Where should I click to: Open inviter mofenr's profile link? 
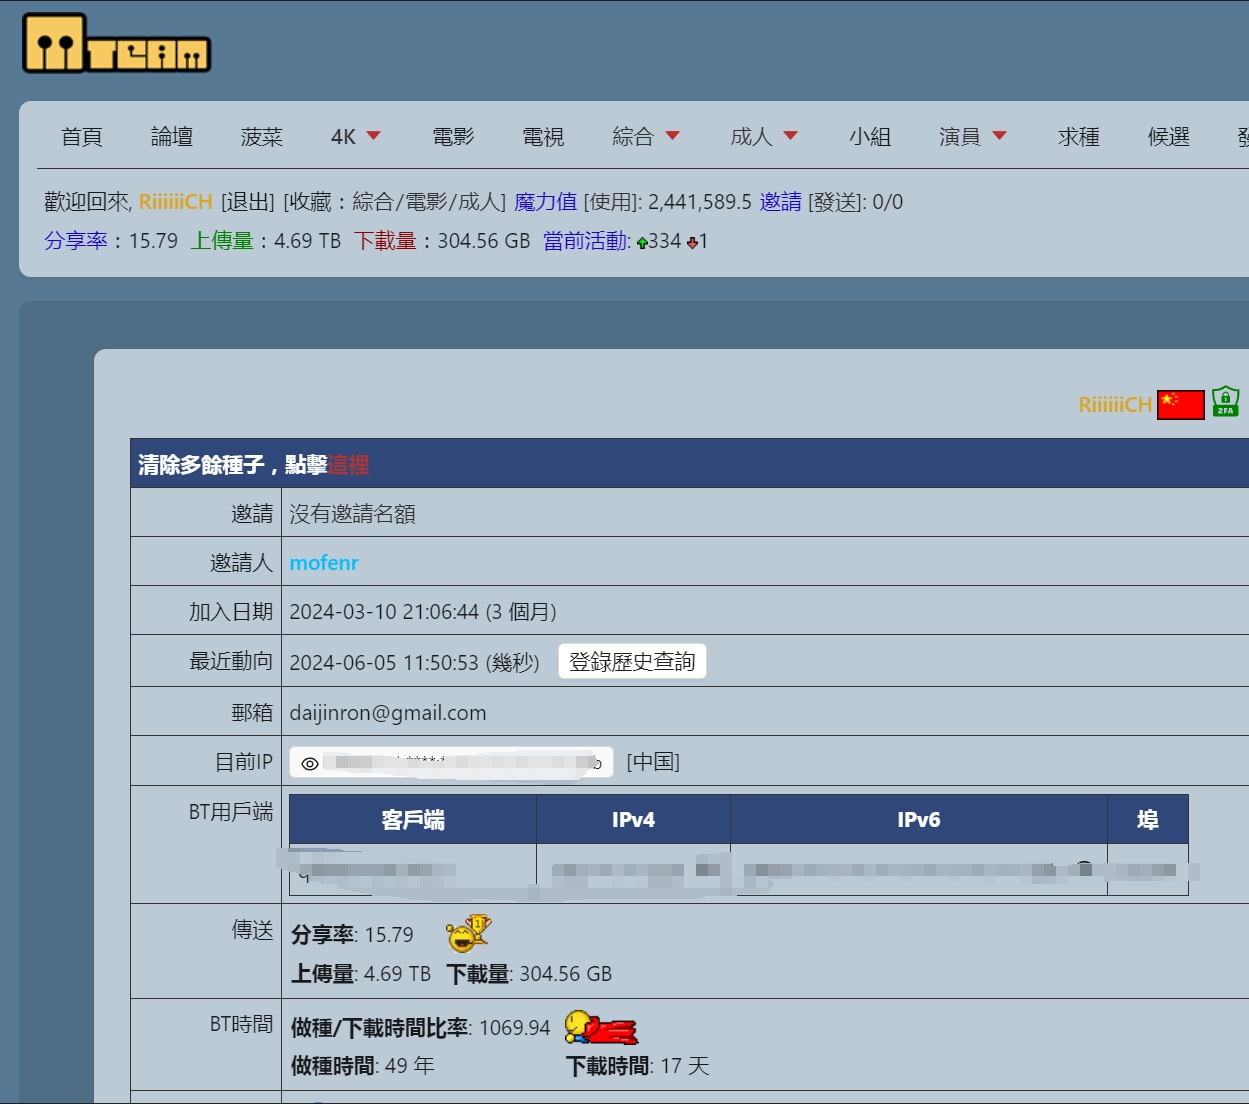[x=324, y=563]
